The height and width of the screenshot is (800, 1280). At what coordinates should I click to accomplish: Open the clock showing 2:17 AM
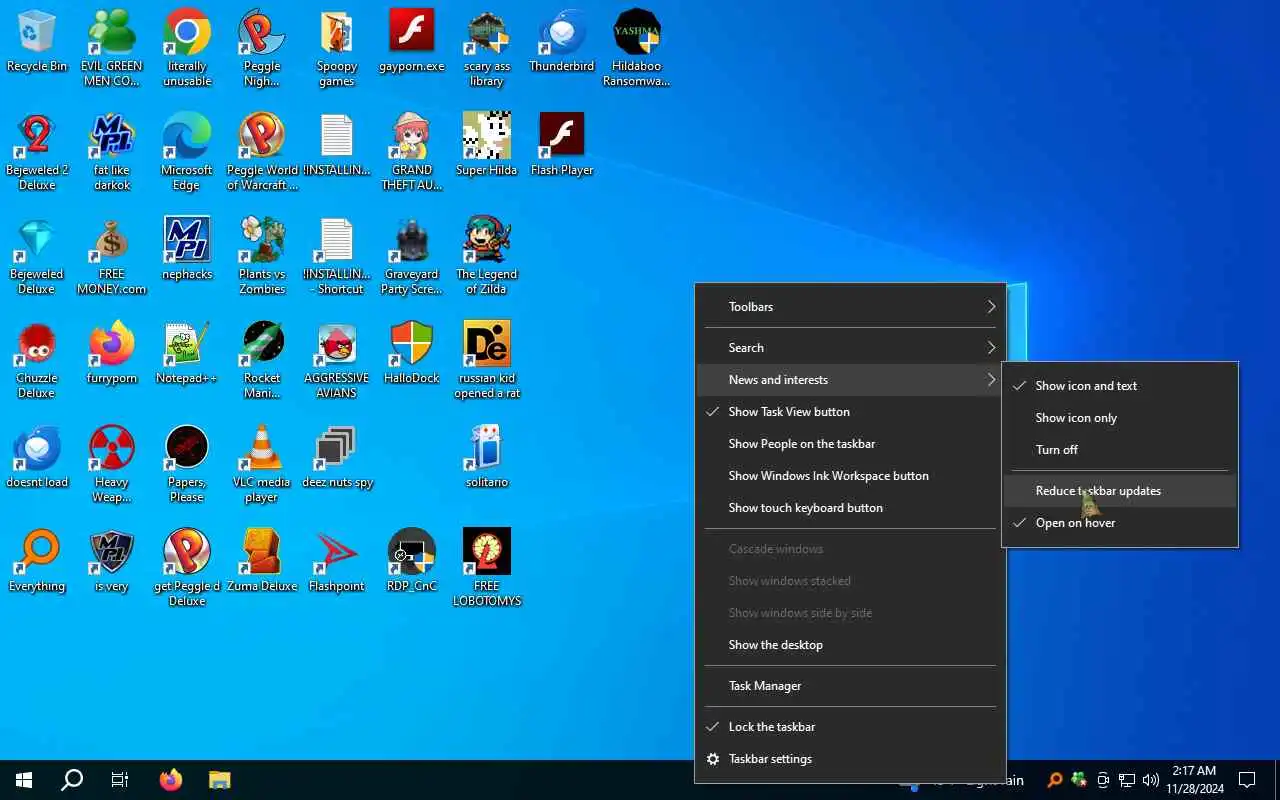(x=1194, y=780)
